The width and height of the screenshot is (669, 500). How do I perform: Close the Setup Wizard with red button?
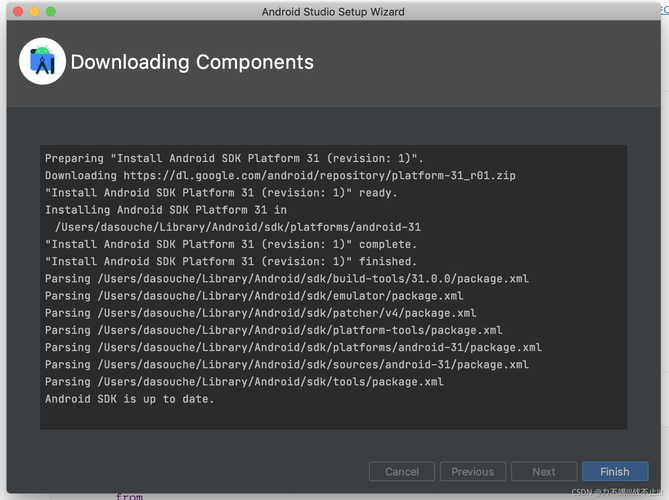tap(18, 12)
